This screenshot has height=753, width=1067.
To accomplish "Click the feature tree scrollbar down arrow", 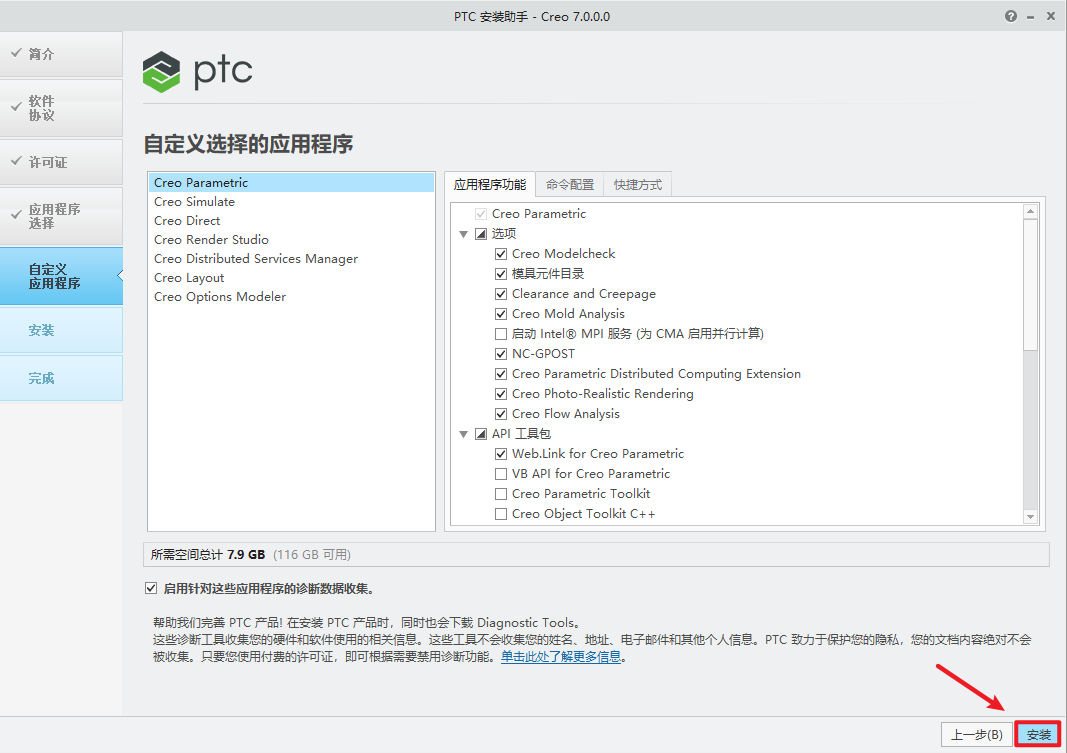I will (1030, 516).
